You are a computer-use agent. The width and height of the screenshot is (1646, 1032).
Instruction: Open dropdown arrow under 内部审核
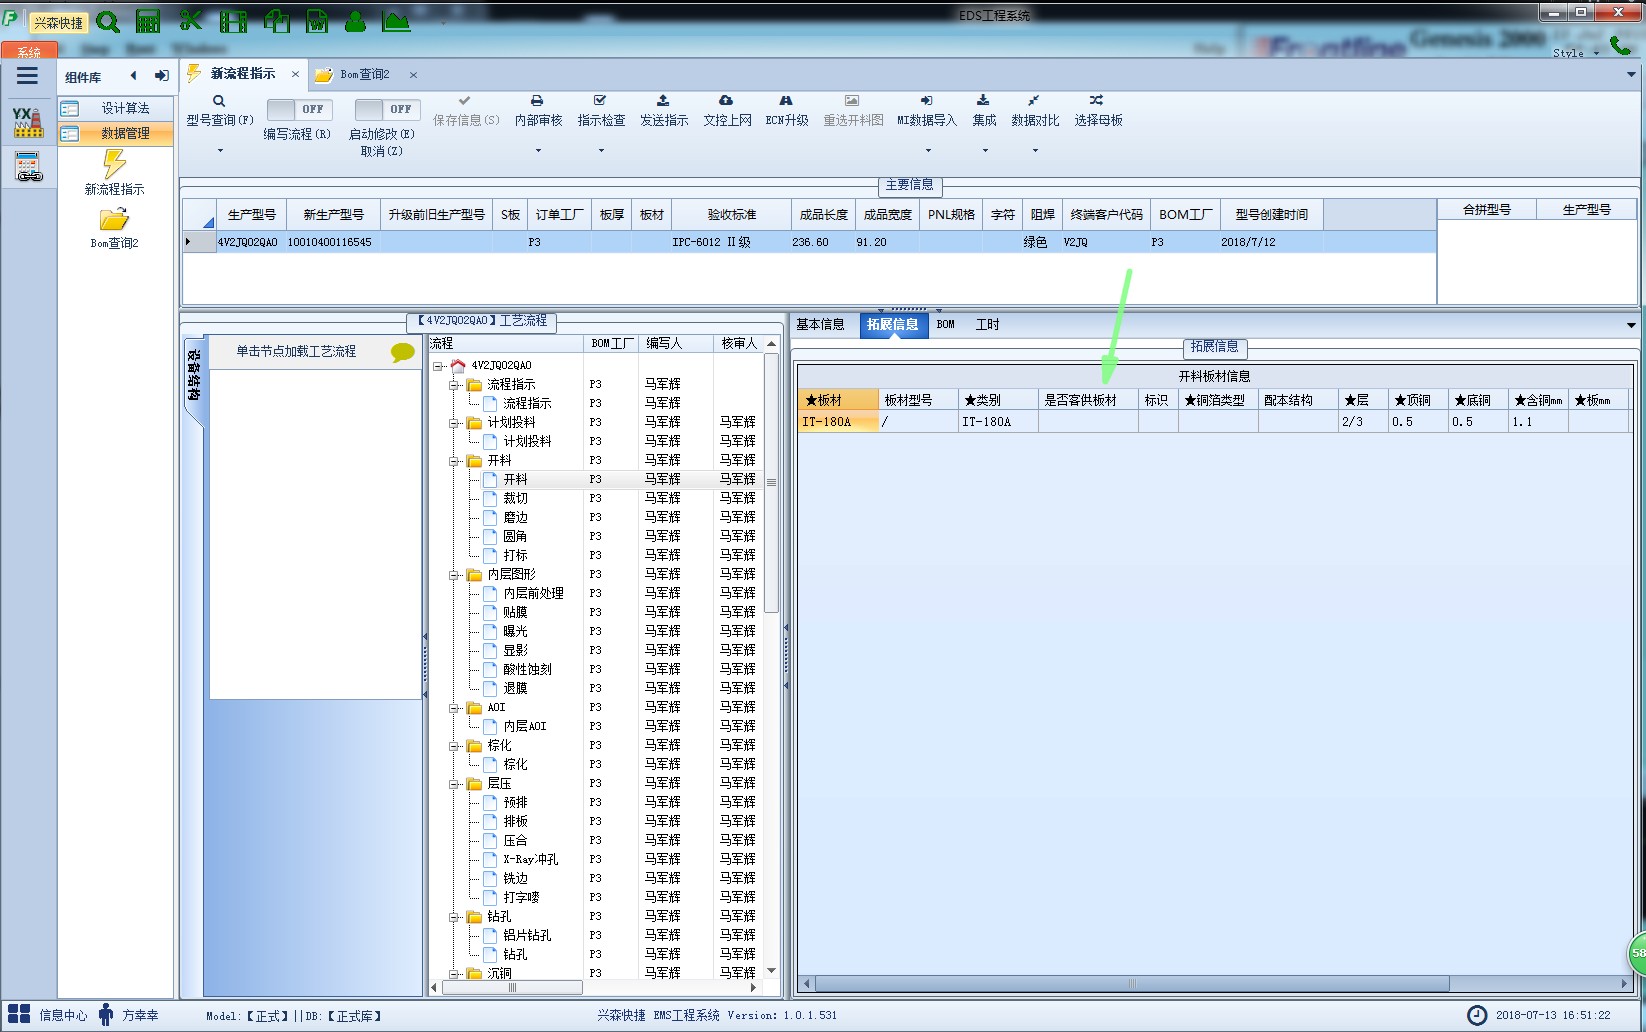[x=538, y=151]
